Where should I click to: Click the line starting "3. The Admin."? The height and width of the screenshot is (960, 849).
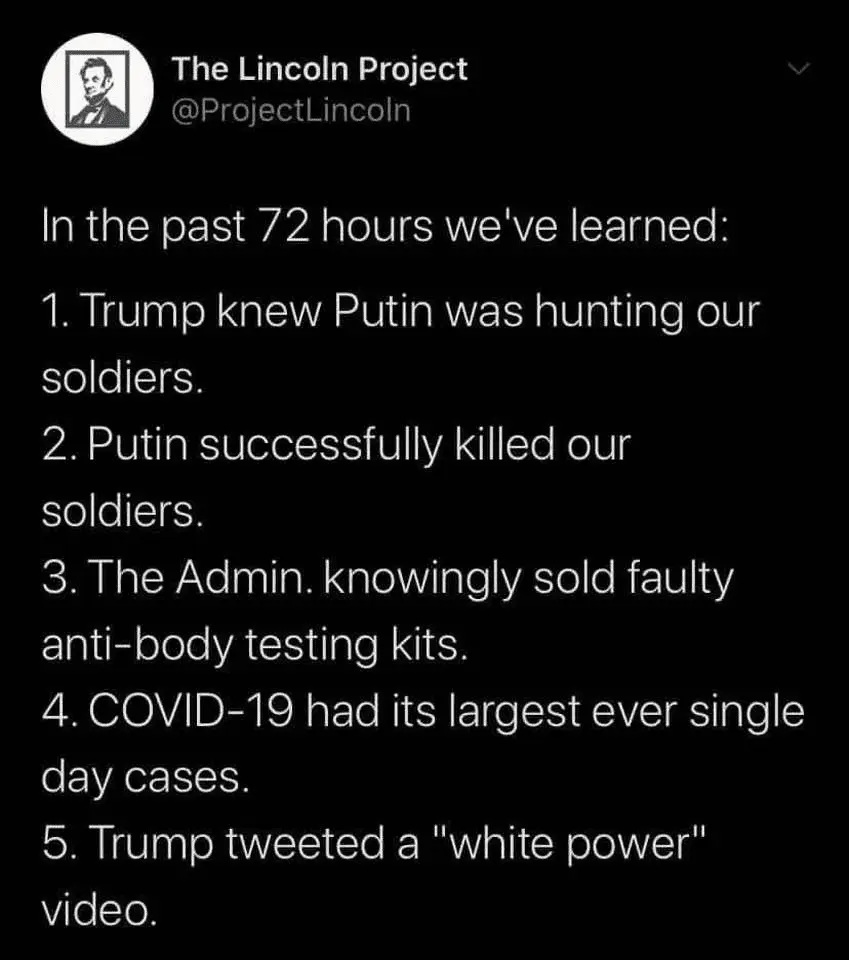387,579
